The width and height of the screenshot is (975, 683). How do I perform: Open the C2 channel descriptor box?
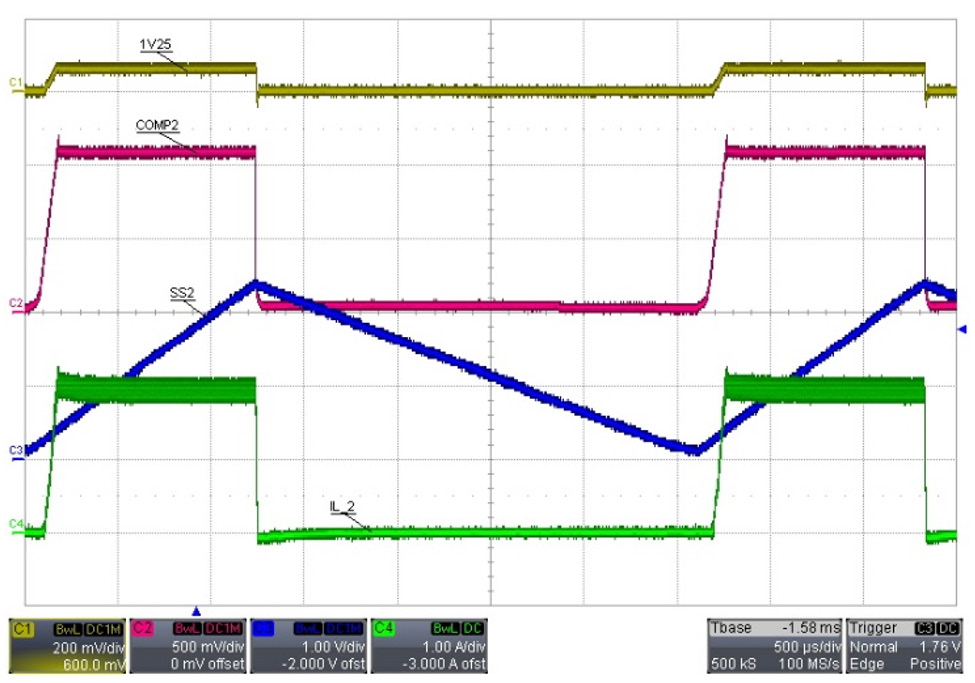[x=187, y=647]
